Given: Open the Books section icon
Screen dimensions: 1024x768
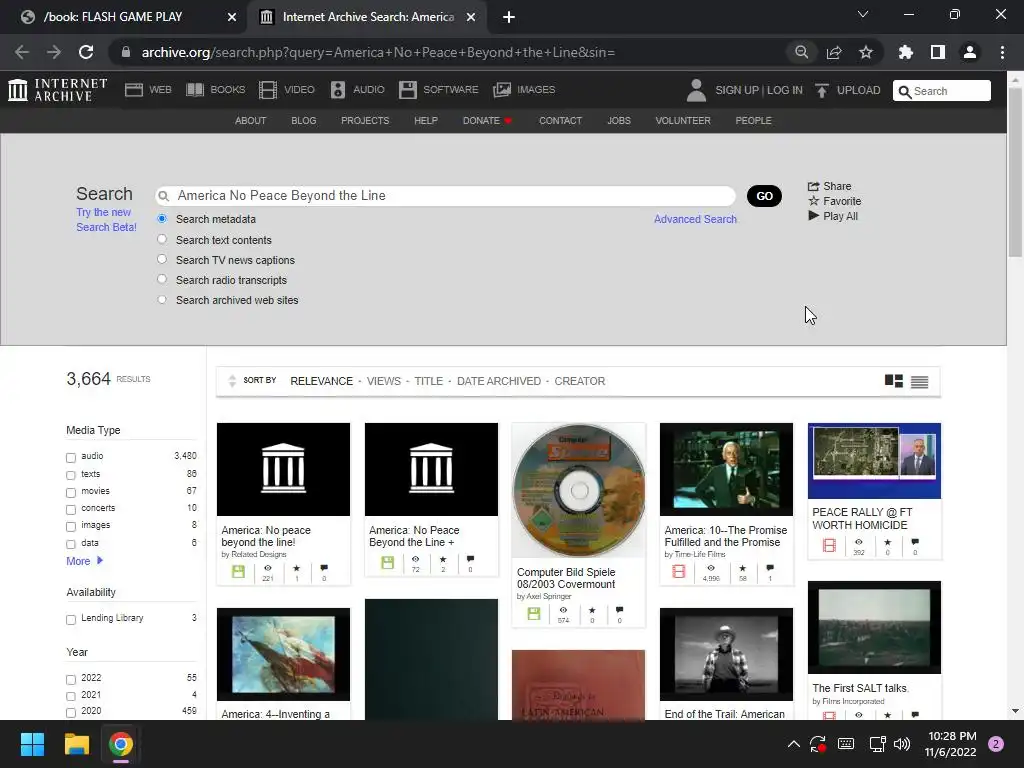Looking at the screenshot, I should click(195, 90).
